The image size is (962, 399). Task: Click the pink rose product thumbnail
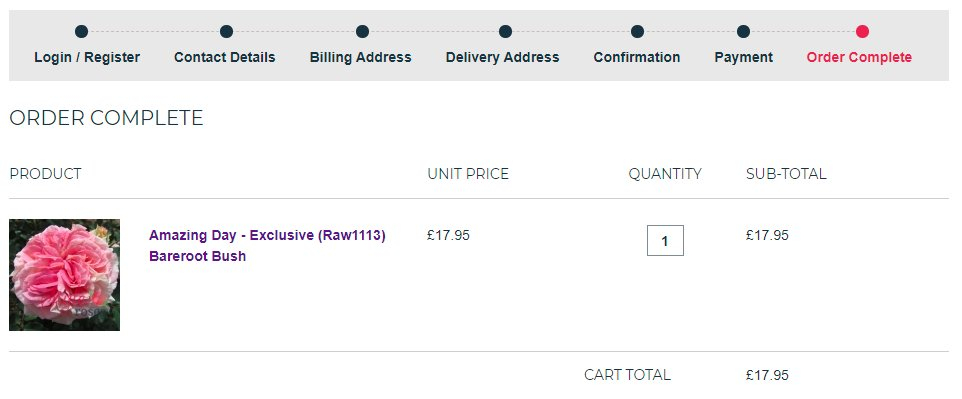coord(64,275)
